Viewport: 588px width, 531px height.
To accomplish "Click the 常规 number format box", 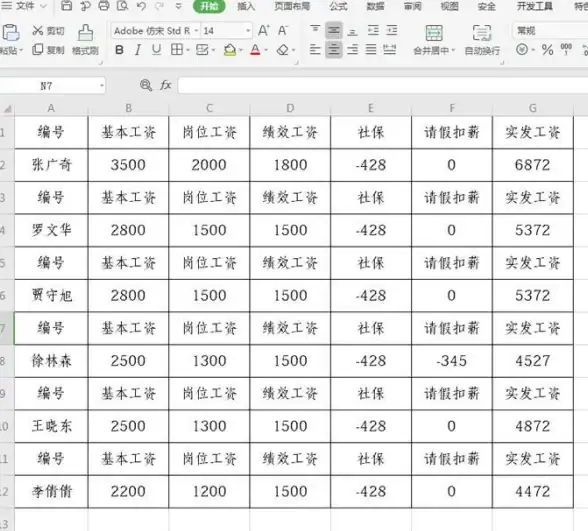I will click(550, 31).
